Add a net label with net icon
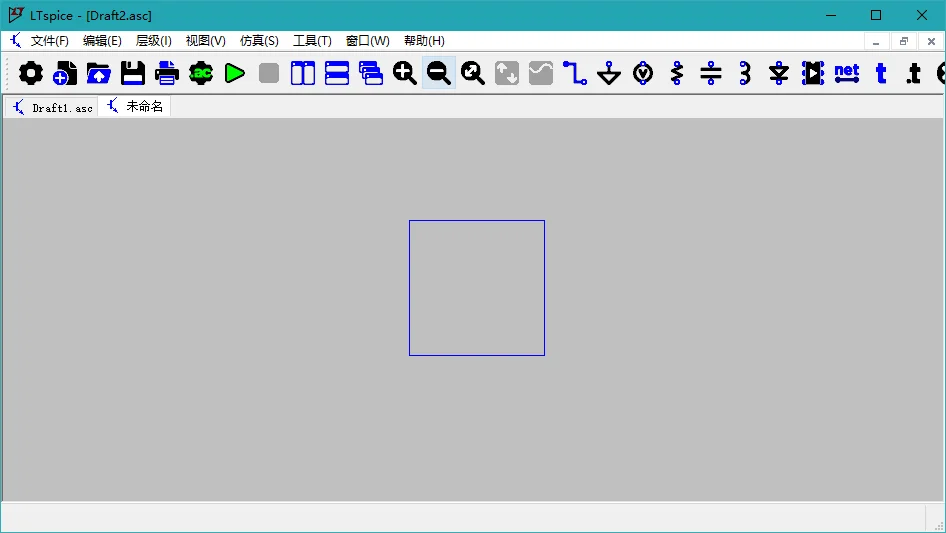This screenshot has width=946, height=533. point(847,74)
